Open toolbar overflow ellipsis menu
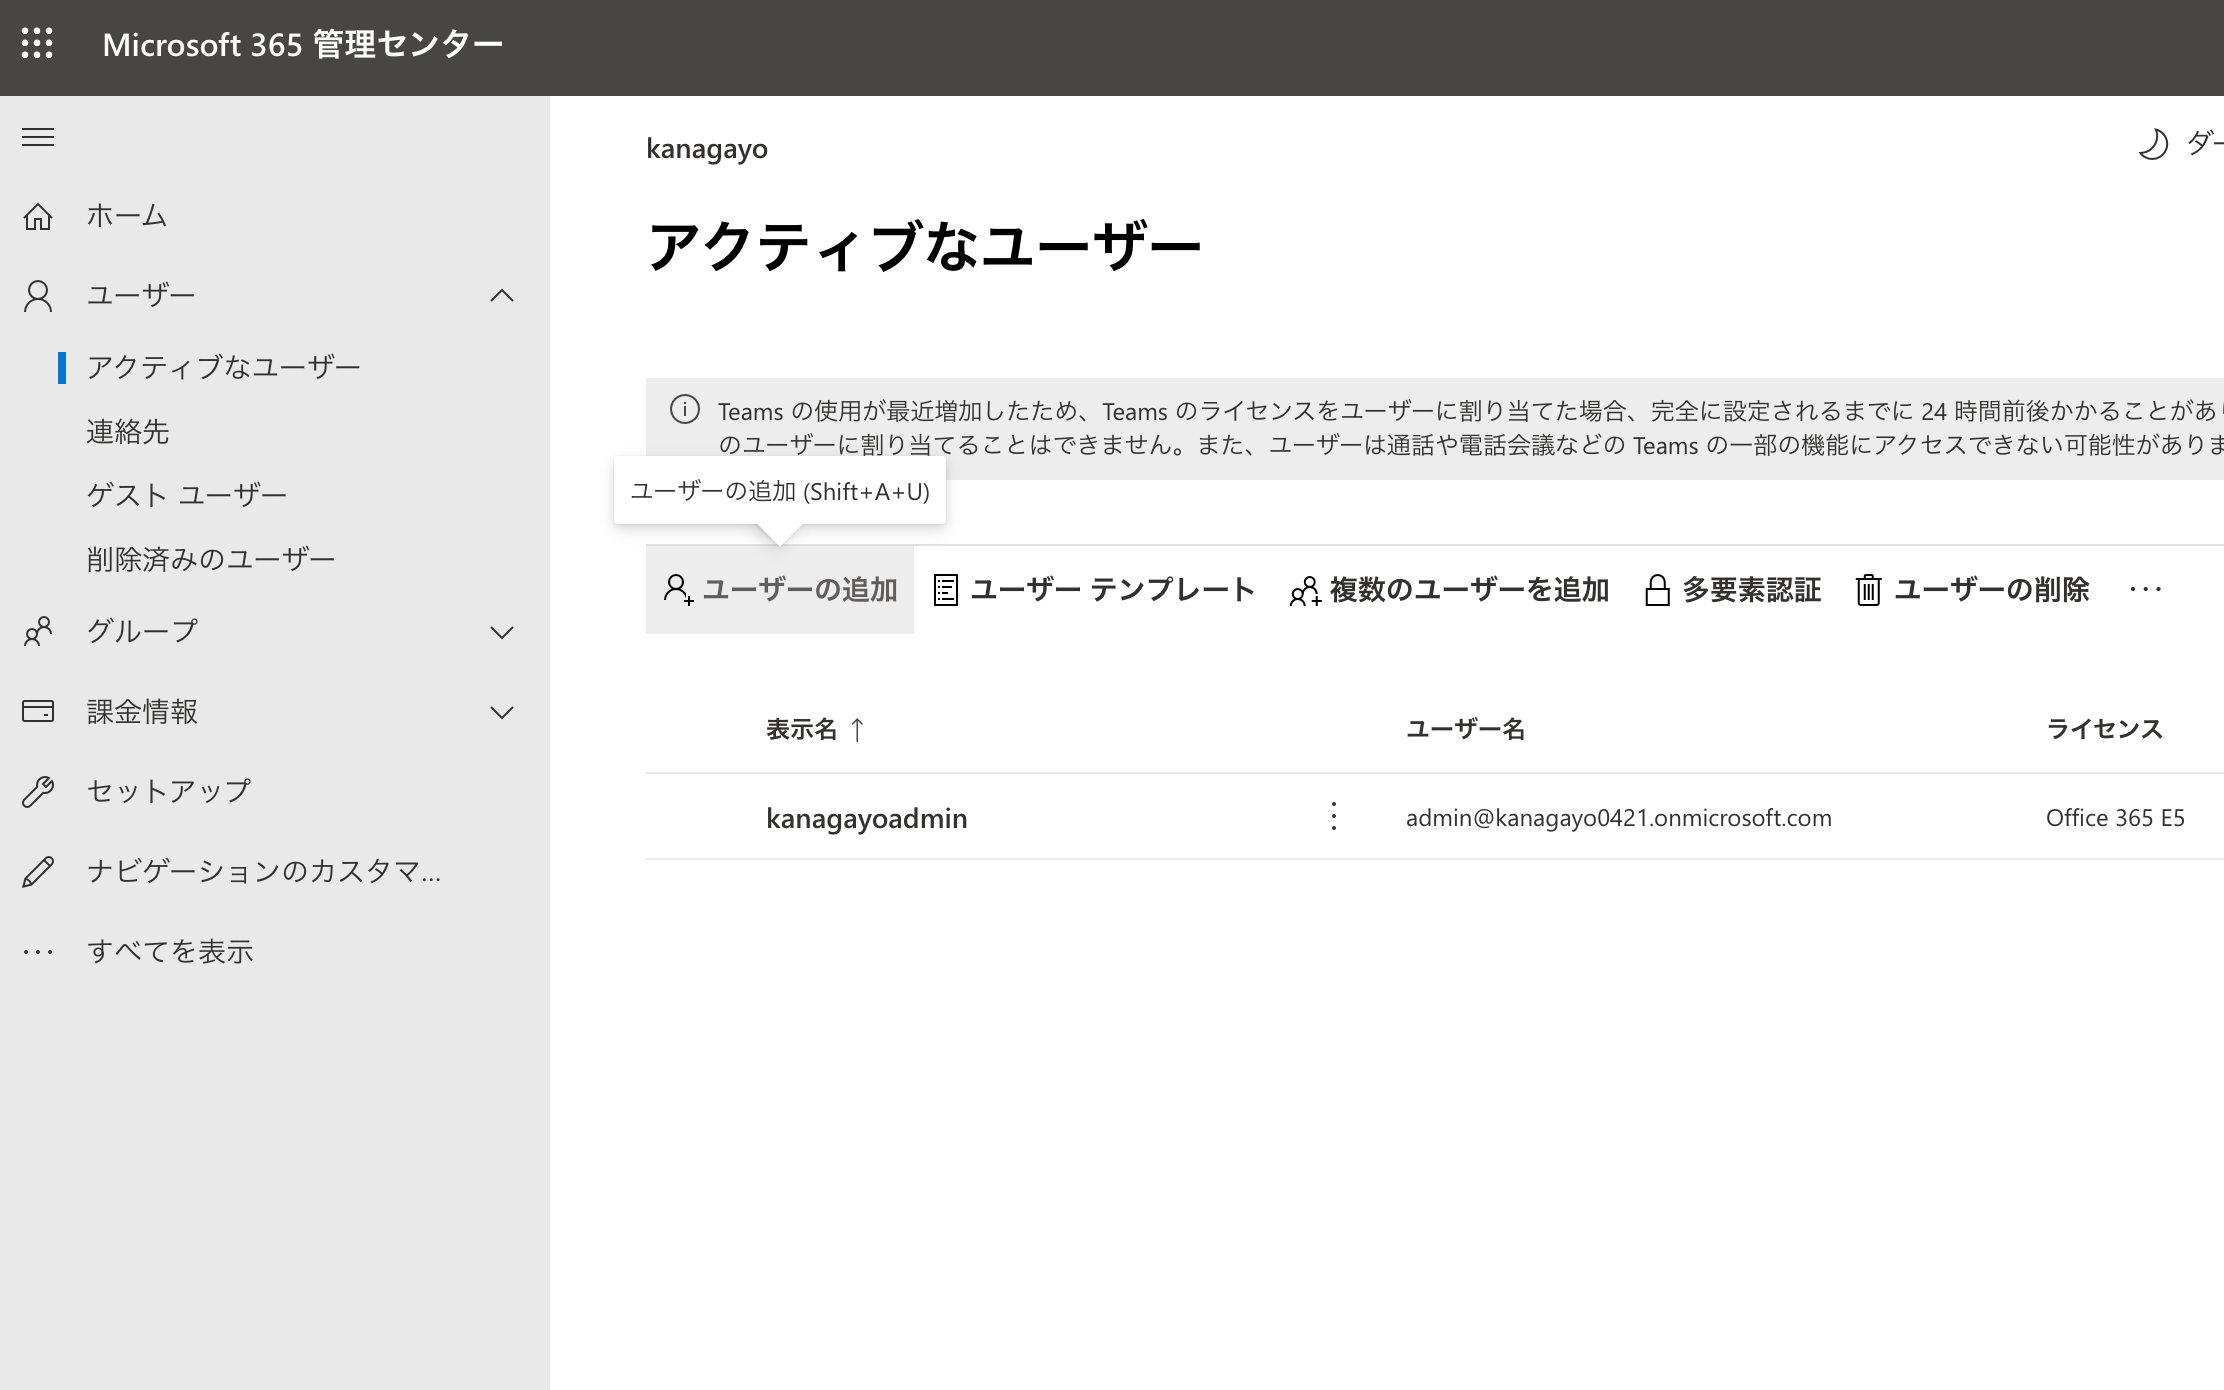2224x1390 pixels. click(x=2146, y=590)
